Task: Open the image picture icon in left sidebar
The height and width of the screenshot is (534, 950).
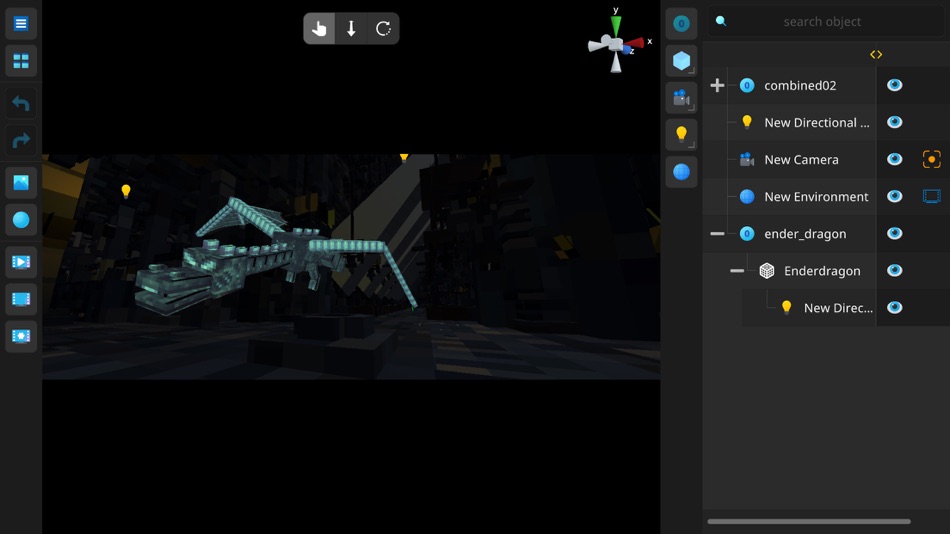Action: [x=21, y=182]
